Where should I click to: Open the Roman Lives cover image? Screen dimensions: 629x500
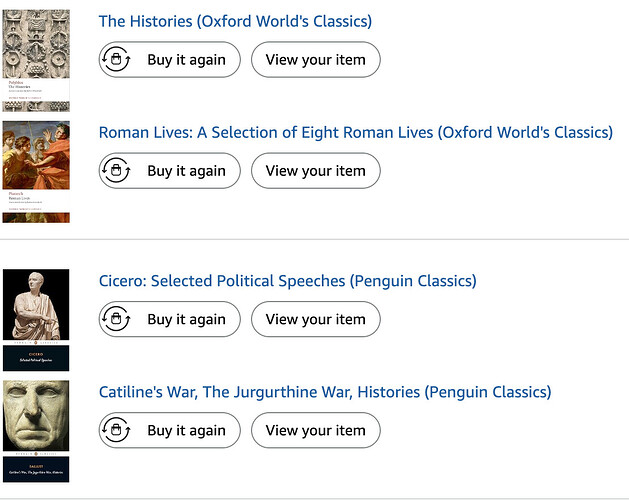click(36, 171)
